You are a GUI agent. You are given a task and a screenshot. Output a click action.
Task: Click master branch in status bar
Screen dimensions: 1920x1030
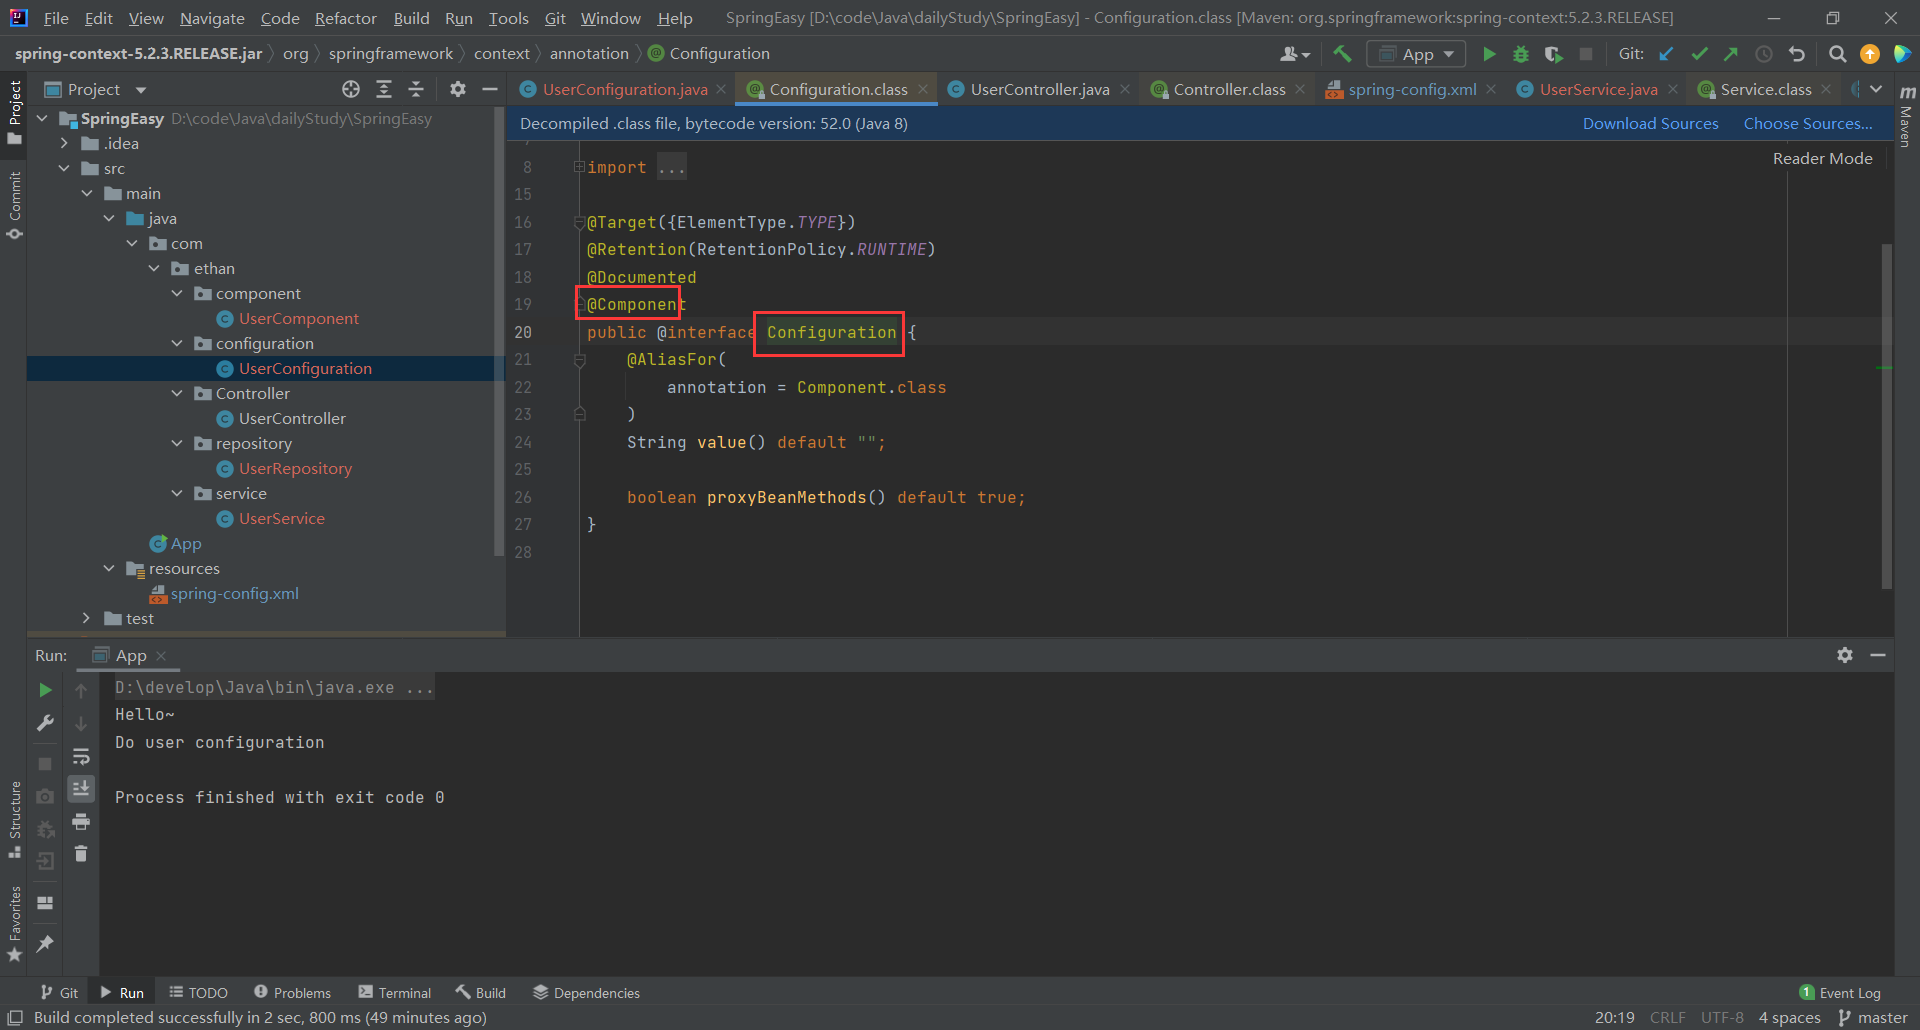point(1873,1017)
